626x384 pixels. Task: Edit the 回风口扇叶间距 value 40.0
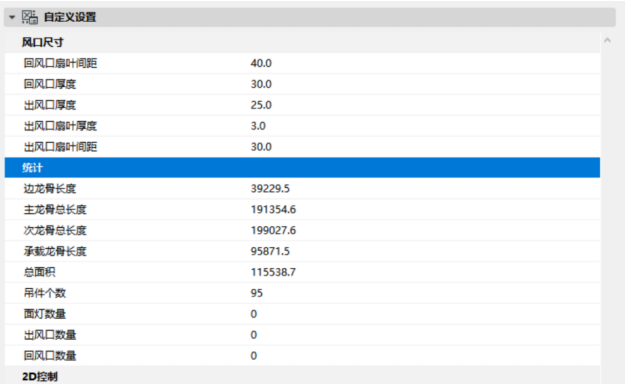coord(261,63)
